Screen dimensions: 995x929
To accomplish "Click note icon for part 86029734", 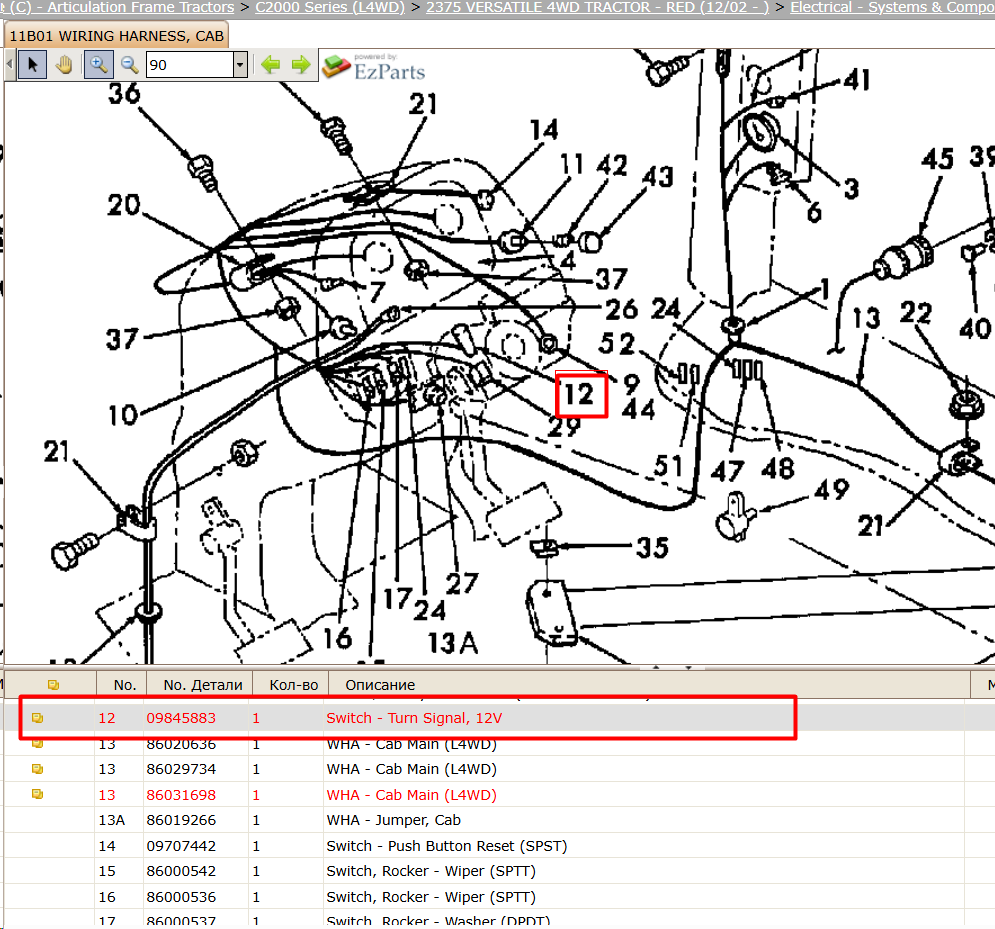I will (37, 769).
